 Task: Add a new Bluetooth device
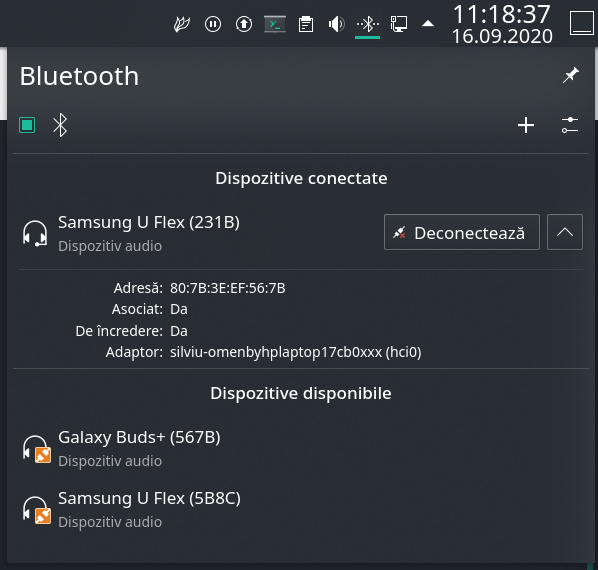(x=526, y=125)
